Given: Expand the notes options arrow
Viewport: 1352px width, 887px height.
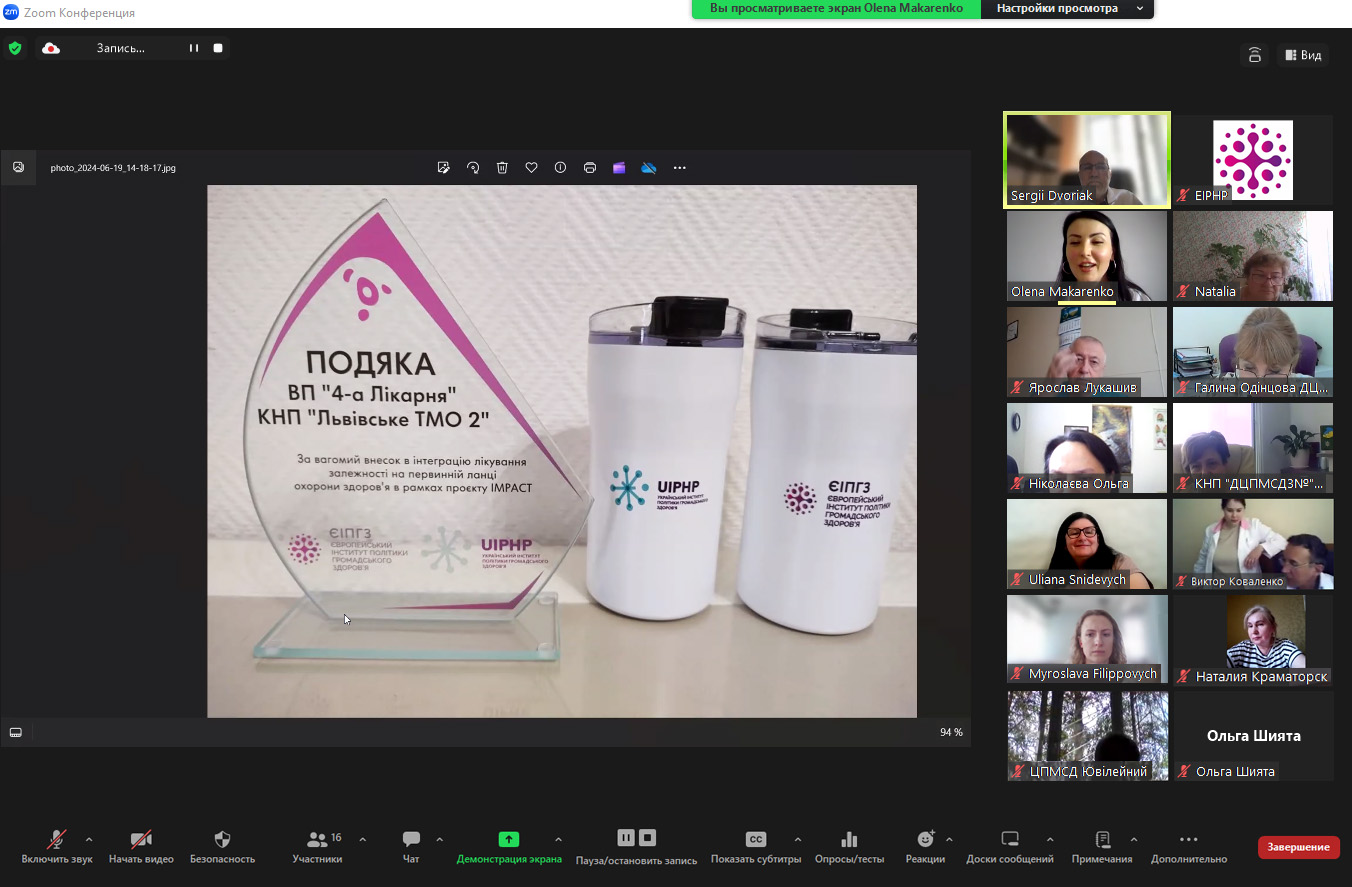Looking at the screenshot, I should point(1134,839).
